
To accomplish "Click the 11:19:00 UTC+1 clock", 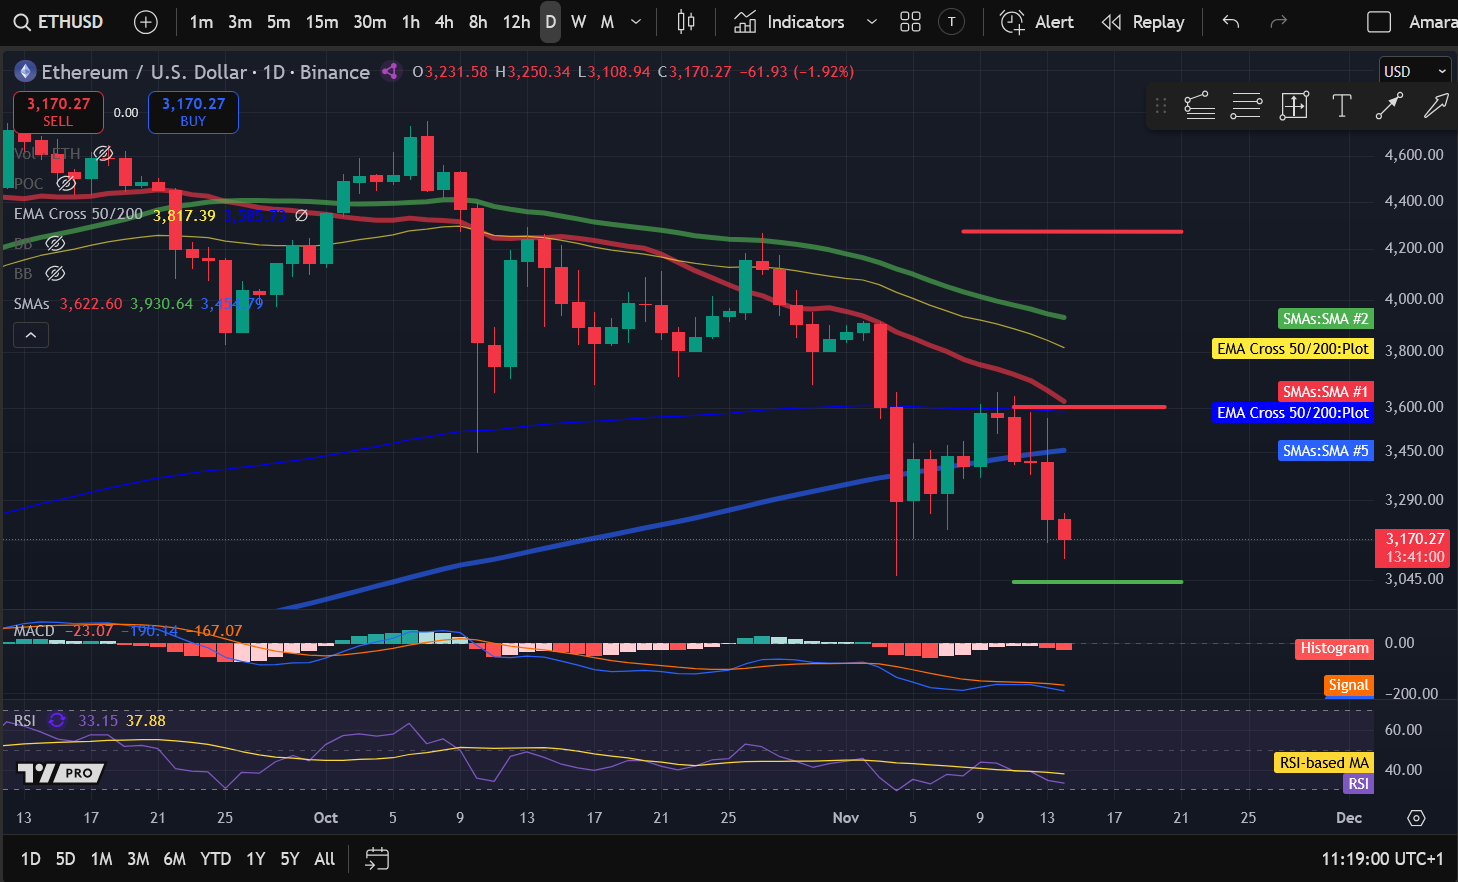I will pos(1382,858).
